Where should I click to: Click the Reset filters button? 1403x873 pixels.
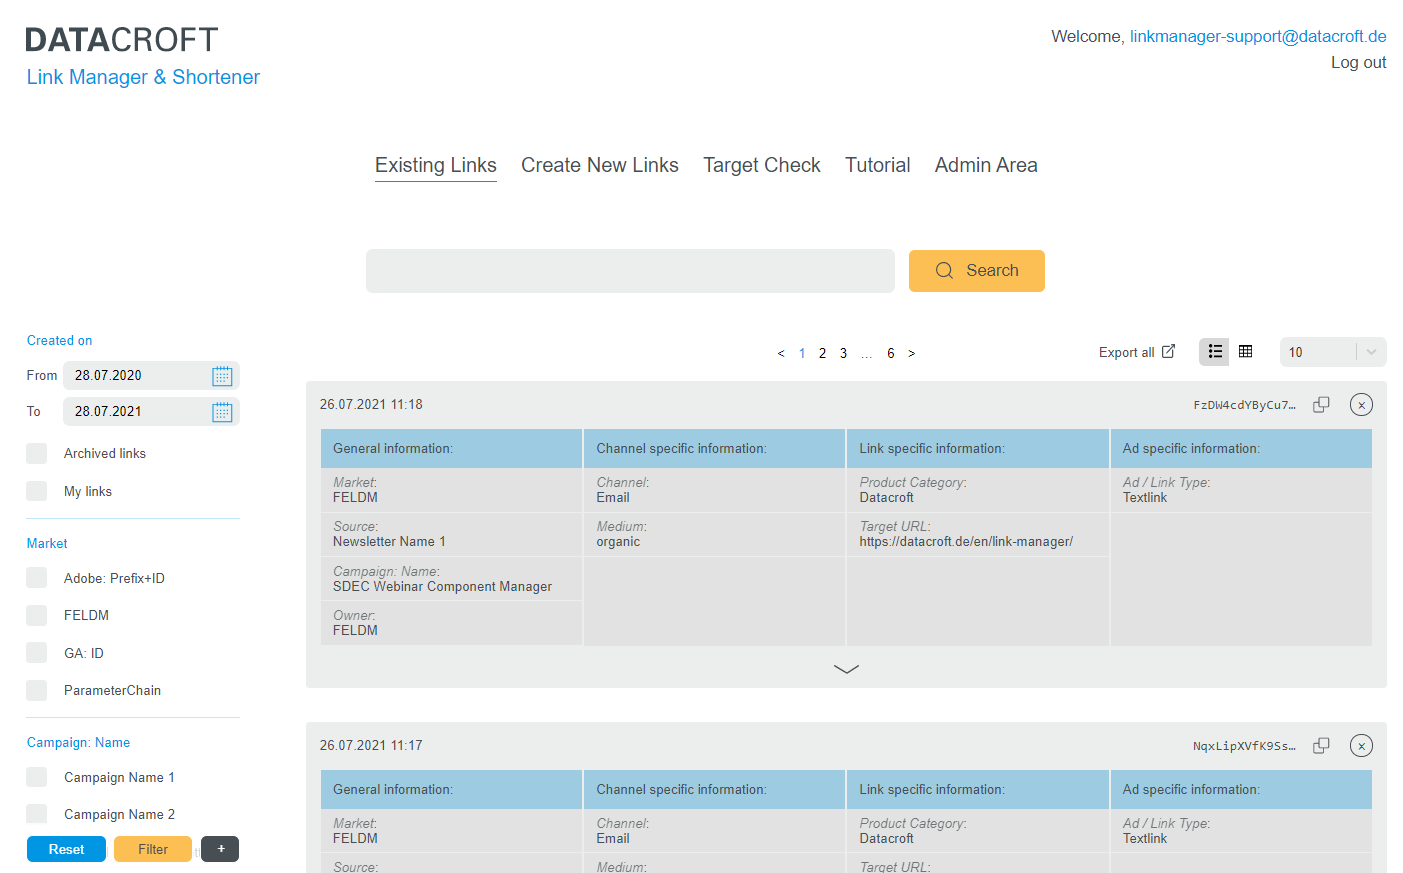[x=66, y=849]
